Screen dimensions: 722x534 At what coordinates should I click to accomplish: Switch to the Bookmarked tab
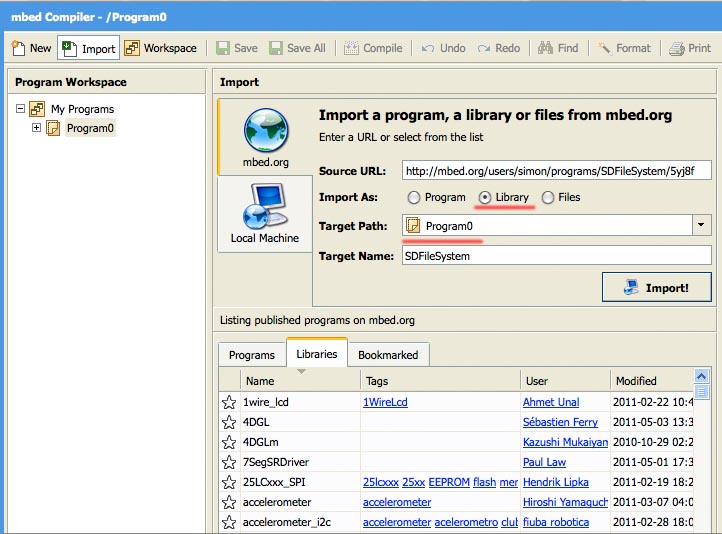click(x=388, y=355)
